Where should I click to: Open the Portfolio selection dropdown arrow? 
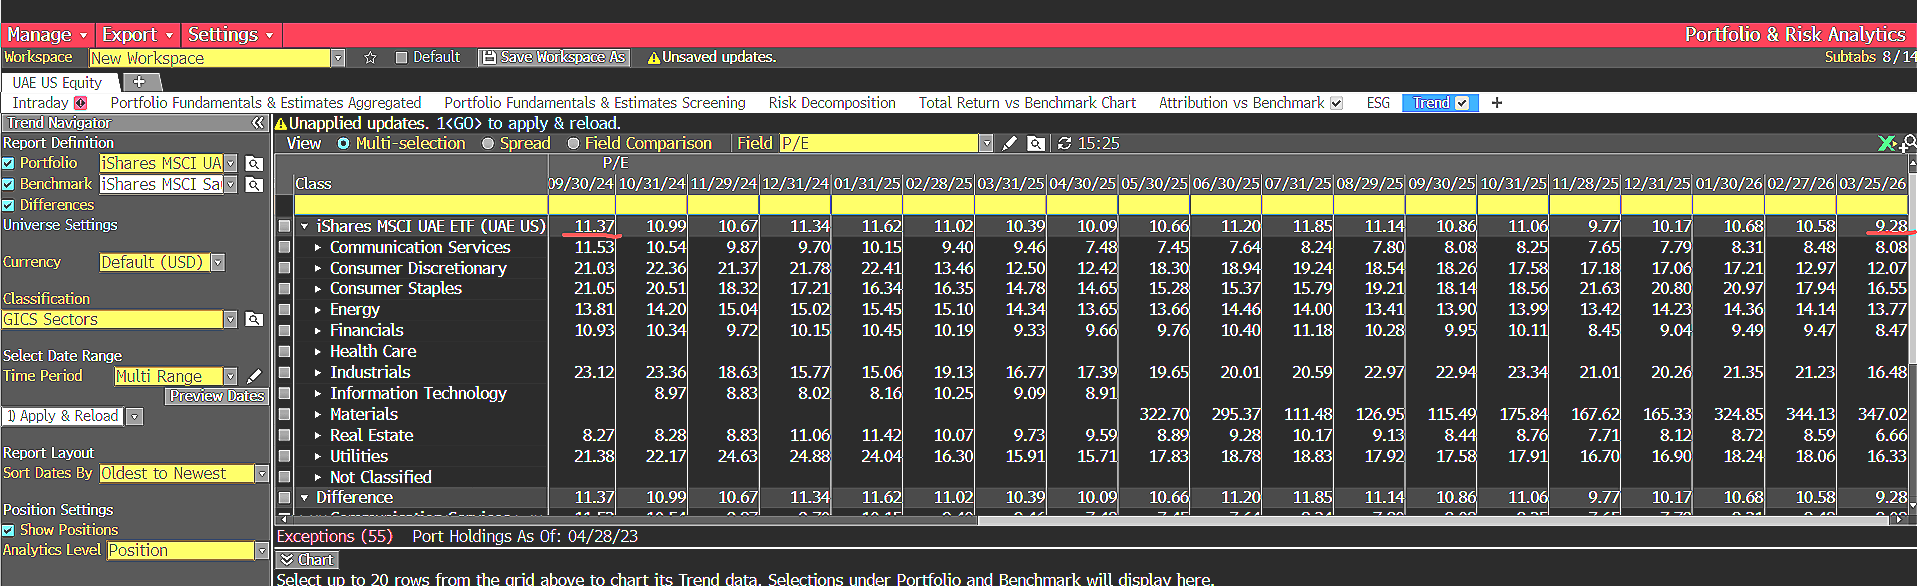tap(231, 164)
